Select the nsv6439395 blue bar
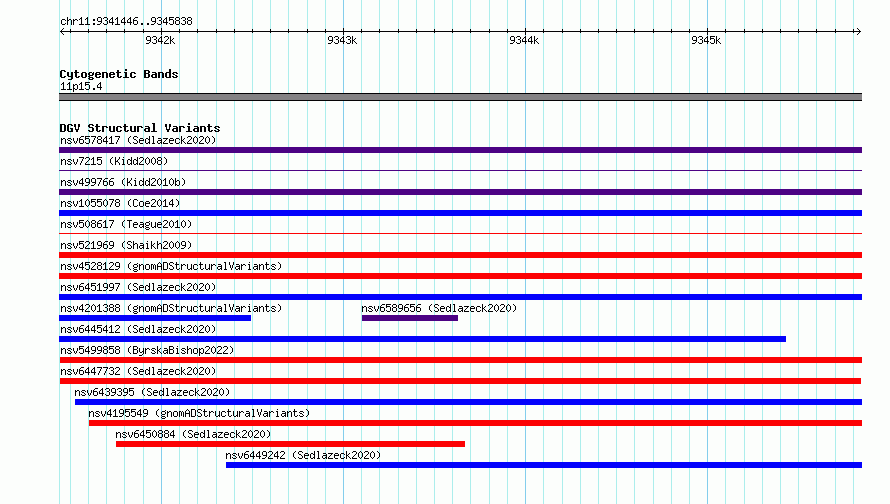The height and width of the screenshot is (504, 890). 468,402
